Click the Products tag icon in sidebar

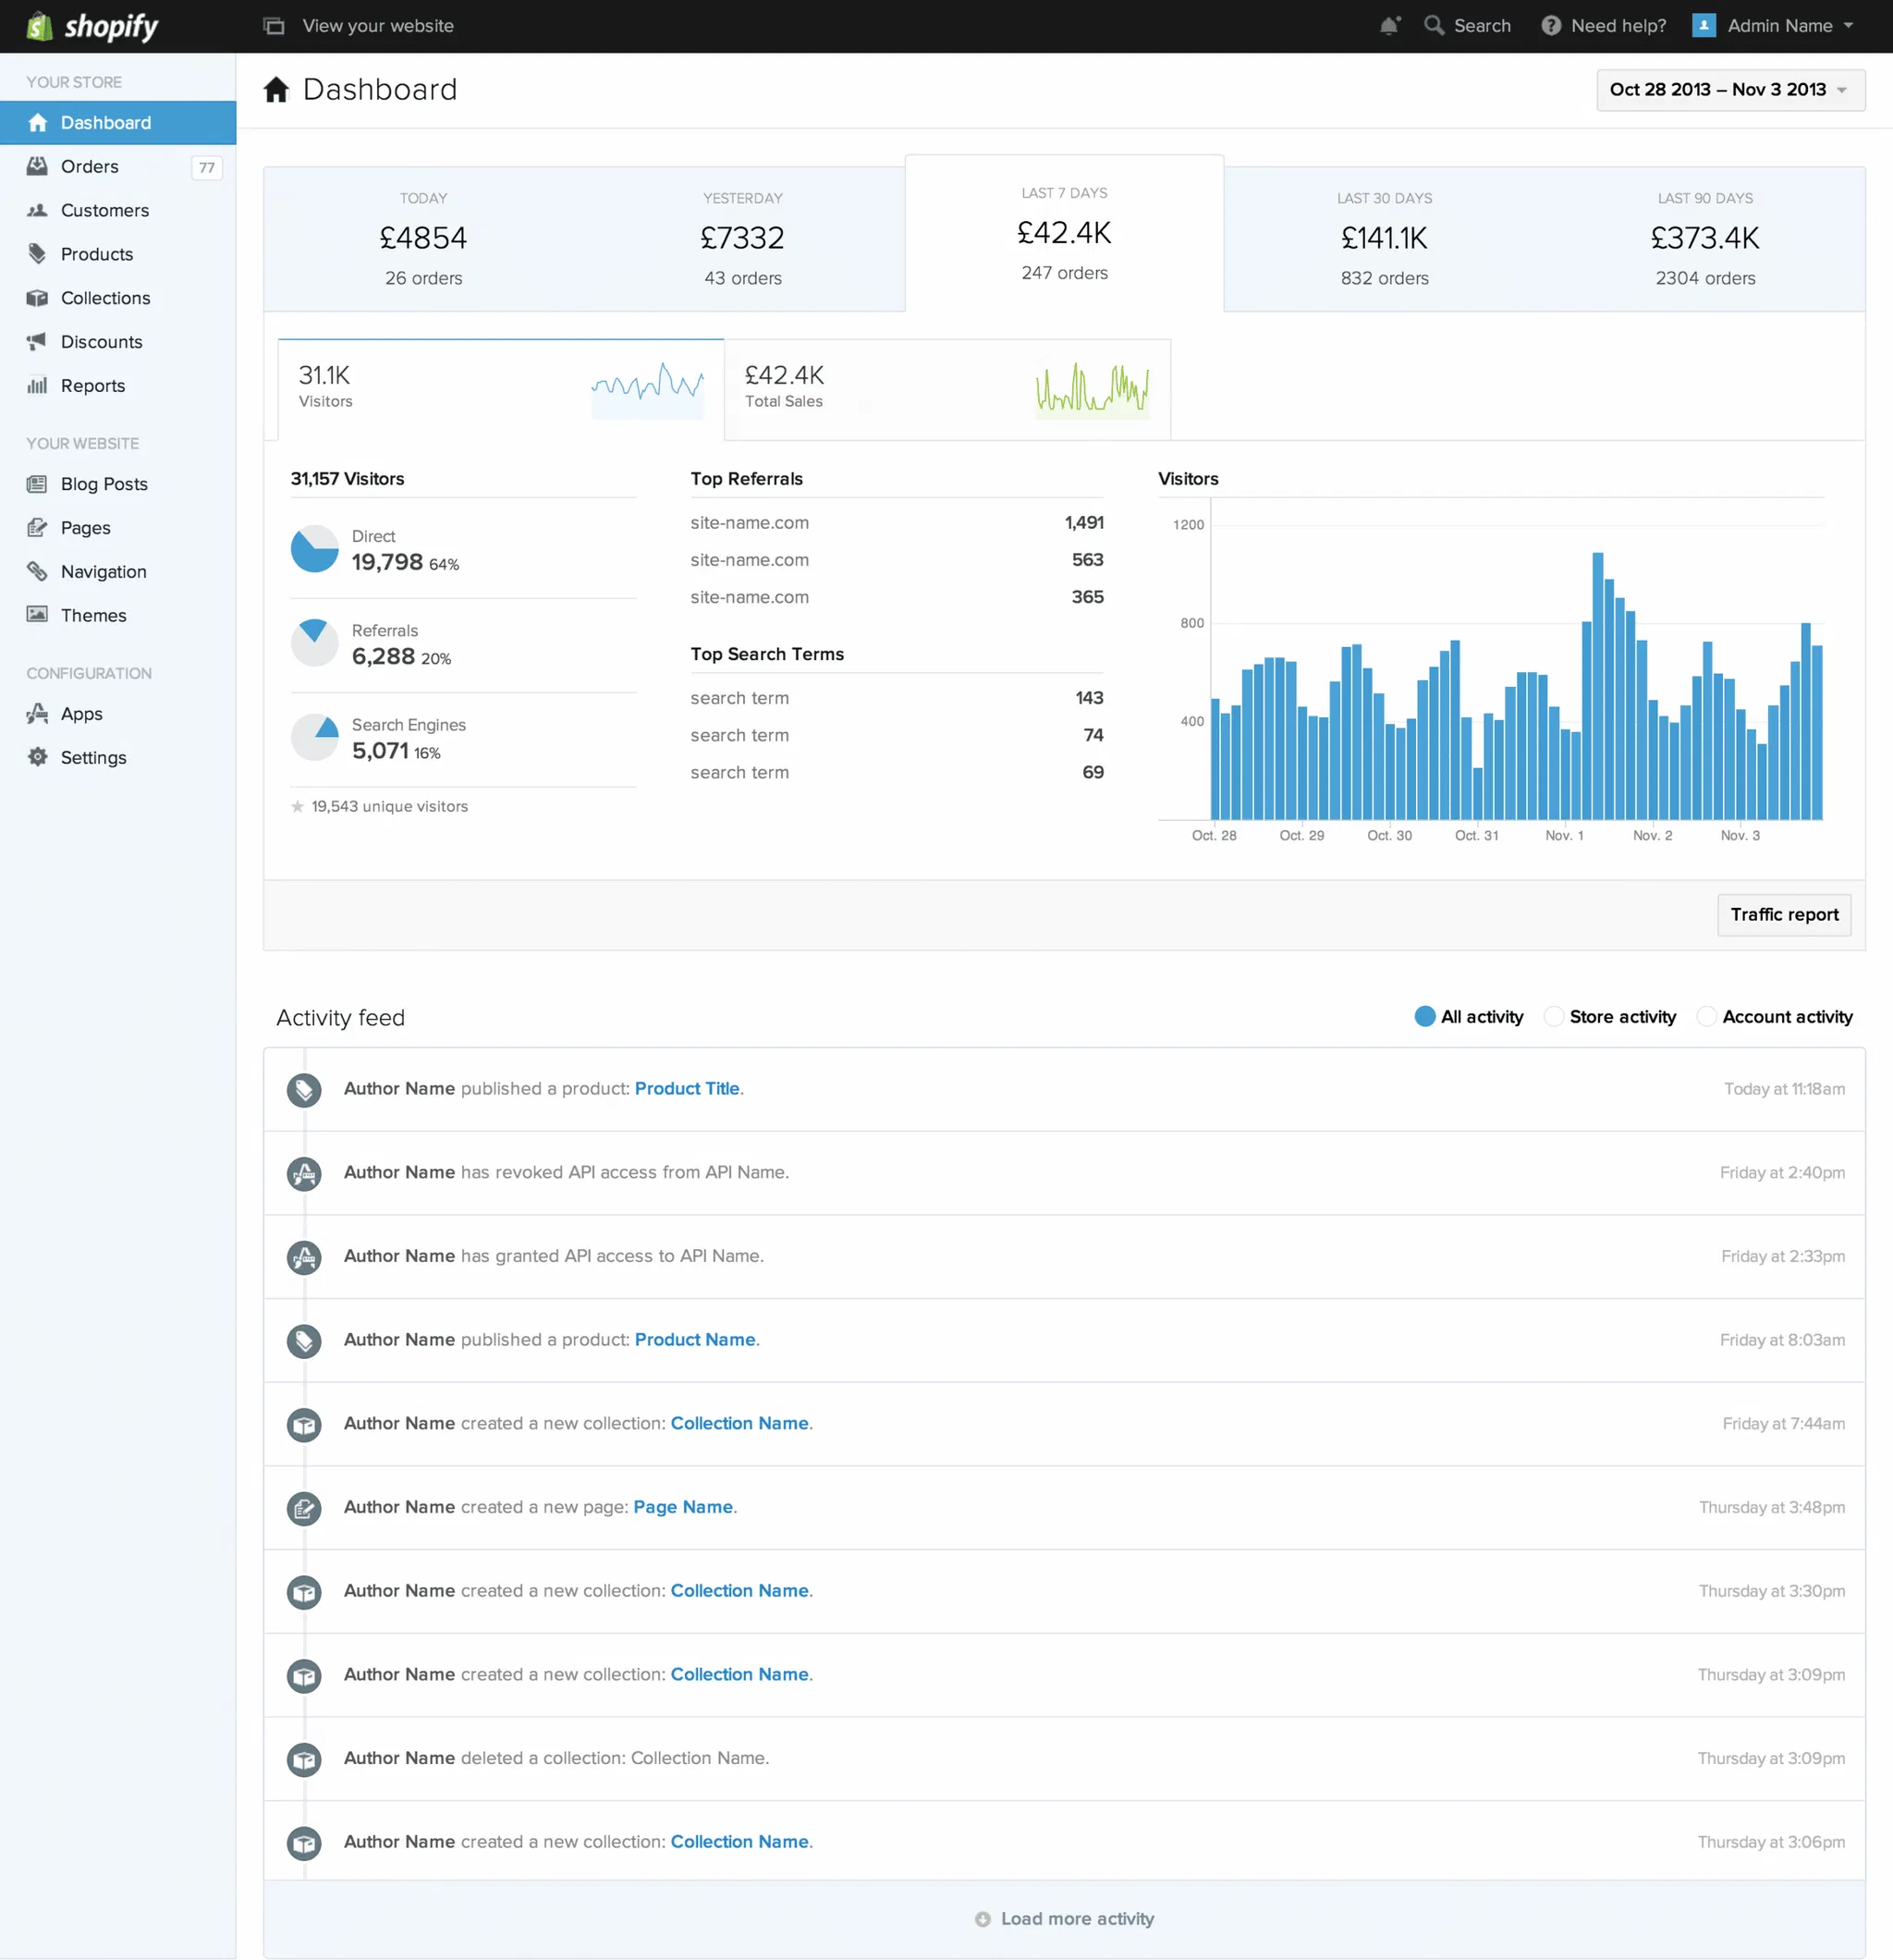click(37, 254)
